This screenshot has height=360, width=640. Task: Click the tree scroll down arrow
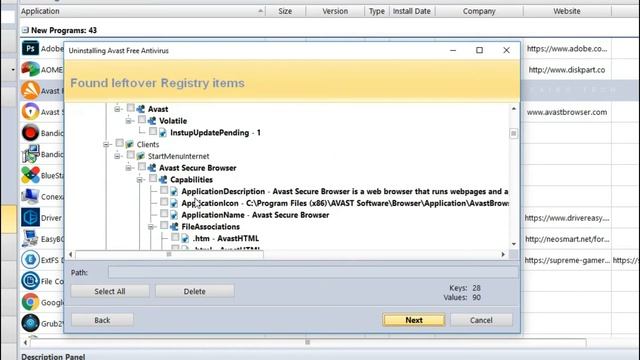click(x=513, y=244)
